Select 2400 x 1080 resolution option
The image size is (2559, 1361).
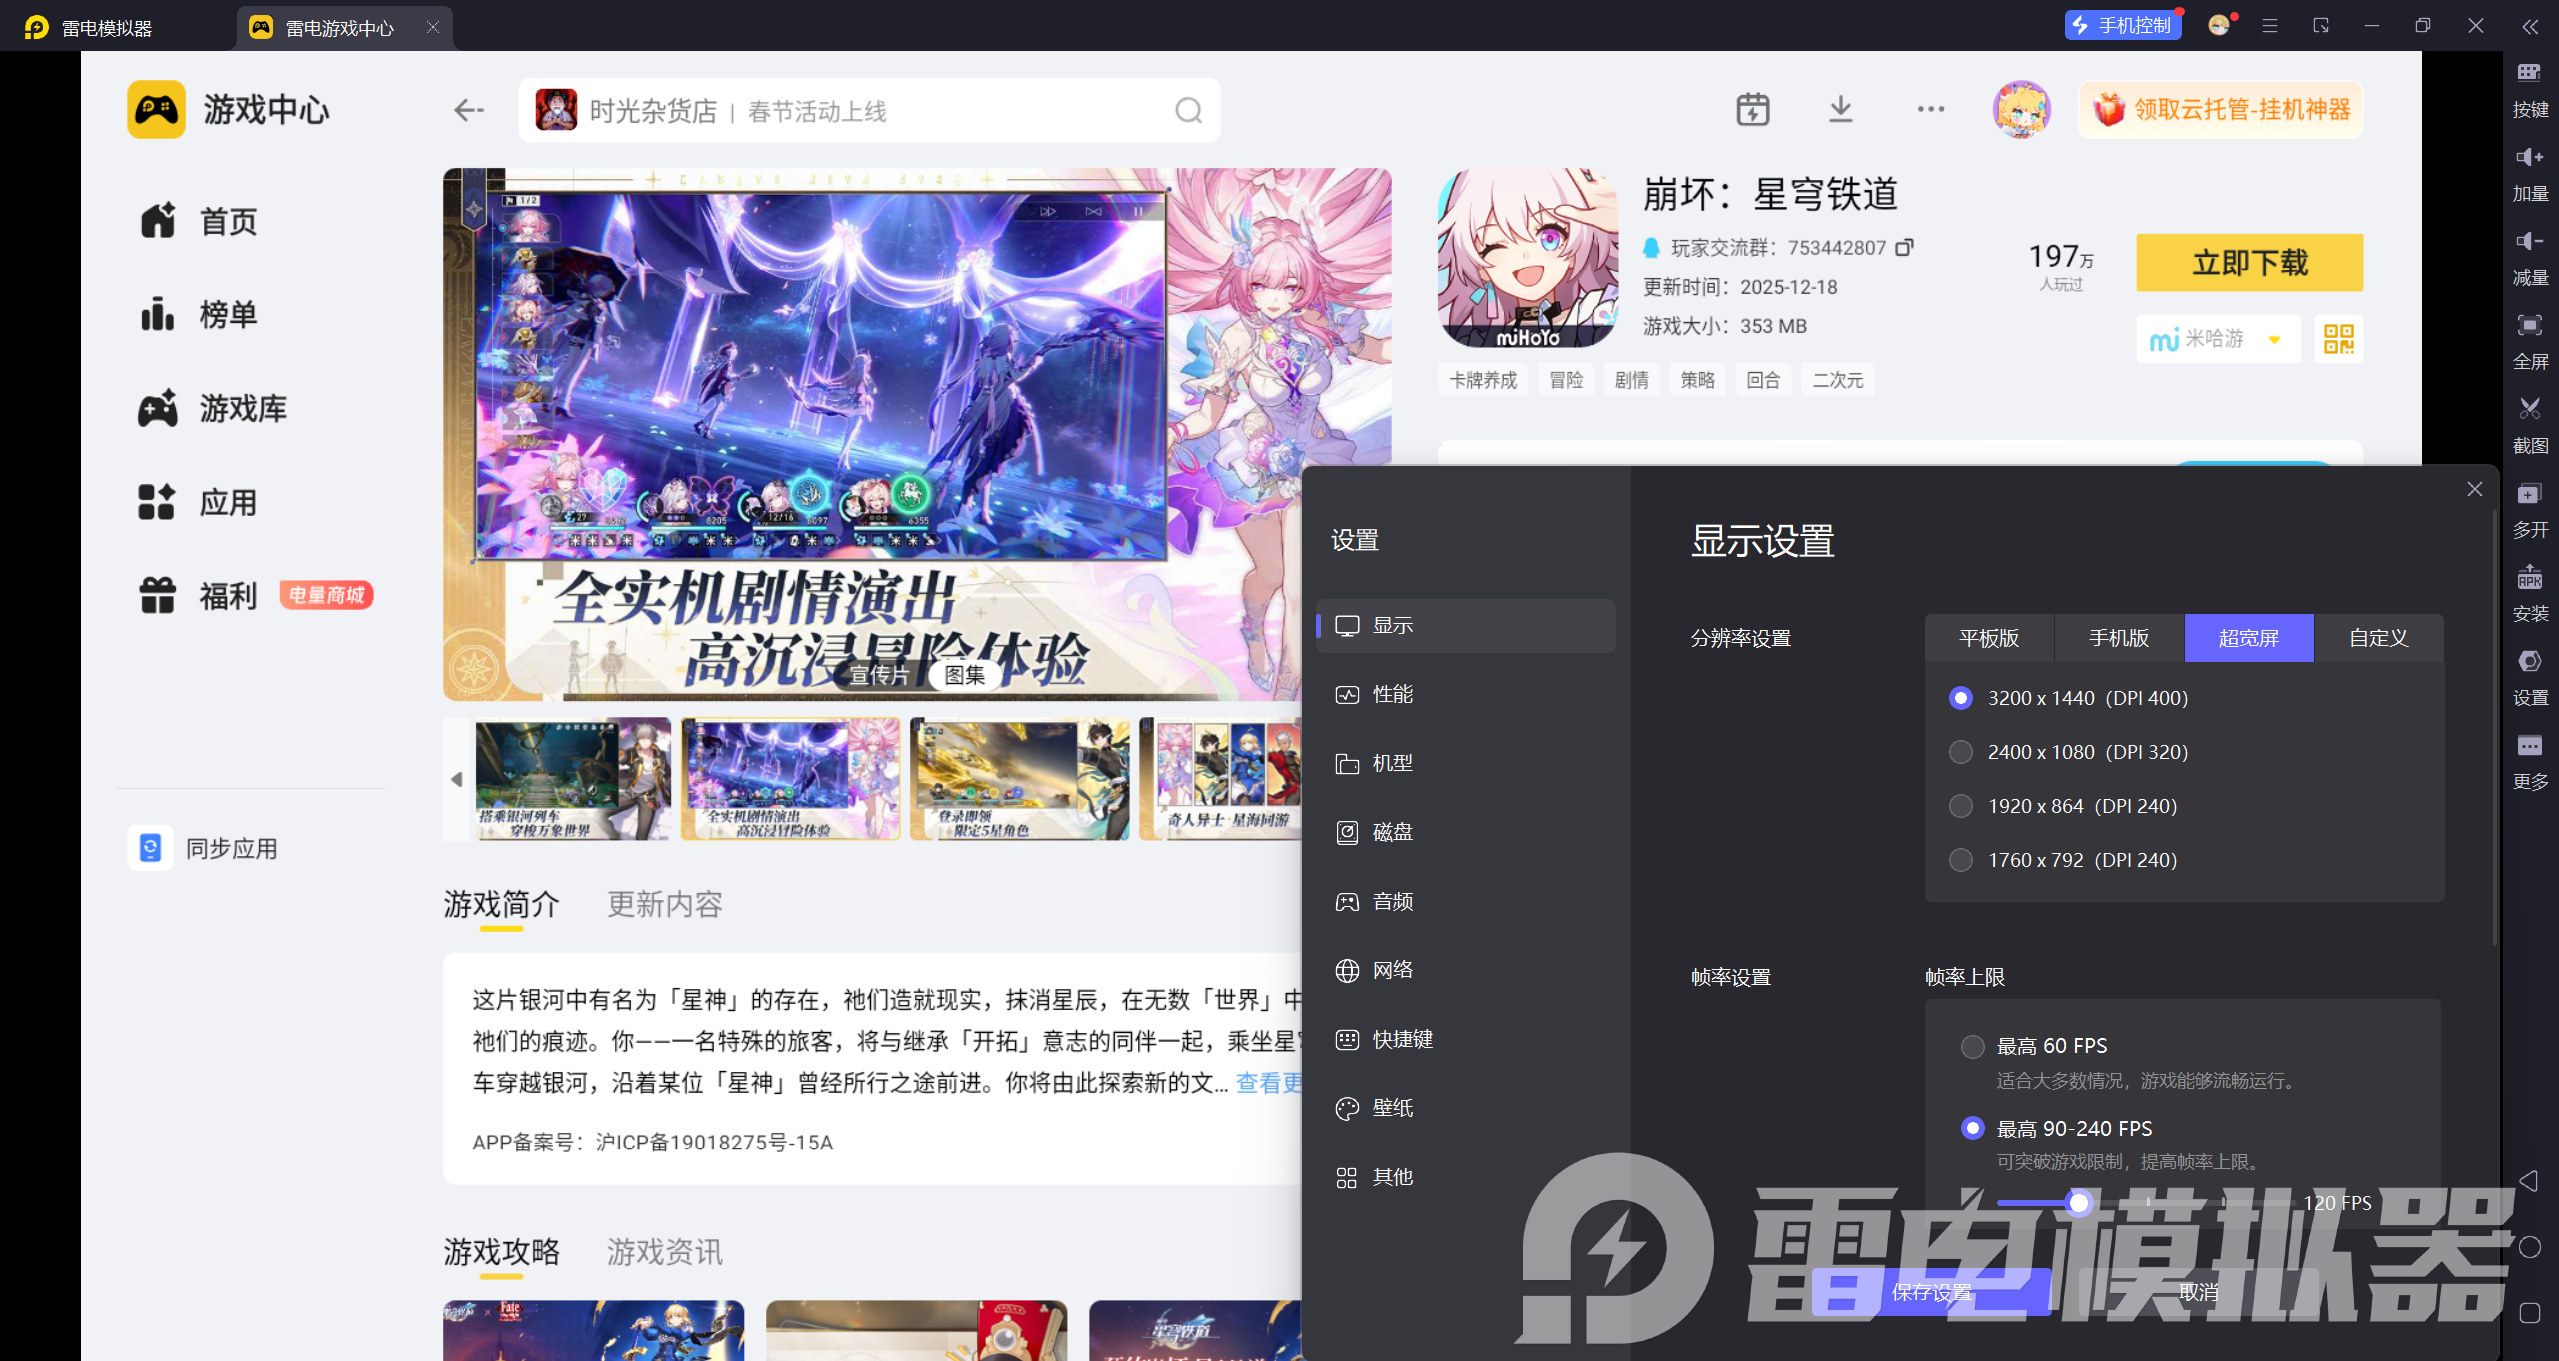(x=1961, y=752)
